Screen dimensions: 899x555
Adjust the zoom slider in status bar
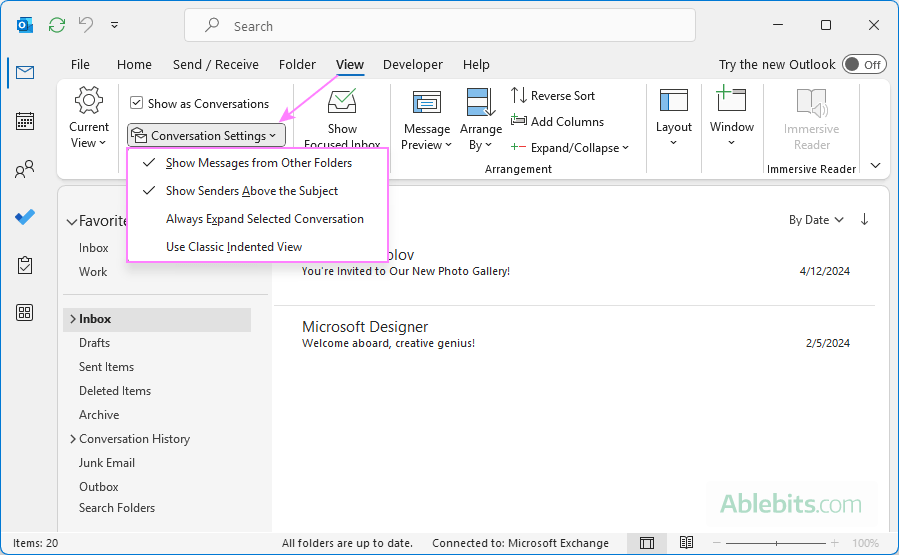[x=776, y=542]
